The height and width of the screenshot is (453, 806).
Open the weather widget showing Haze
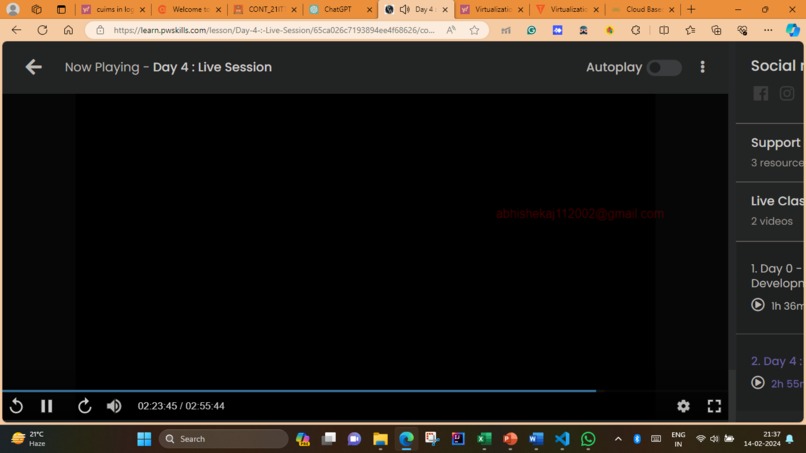[x=28, y=439]
